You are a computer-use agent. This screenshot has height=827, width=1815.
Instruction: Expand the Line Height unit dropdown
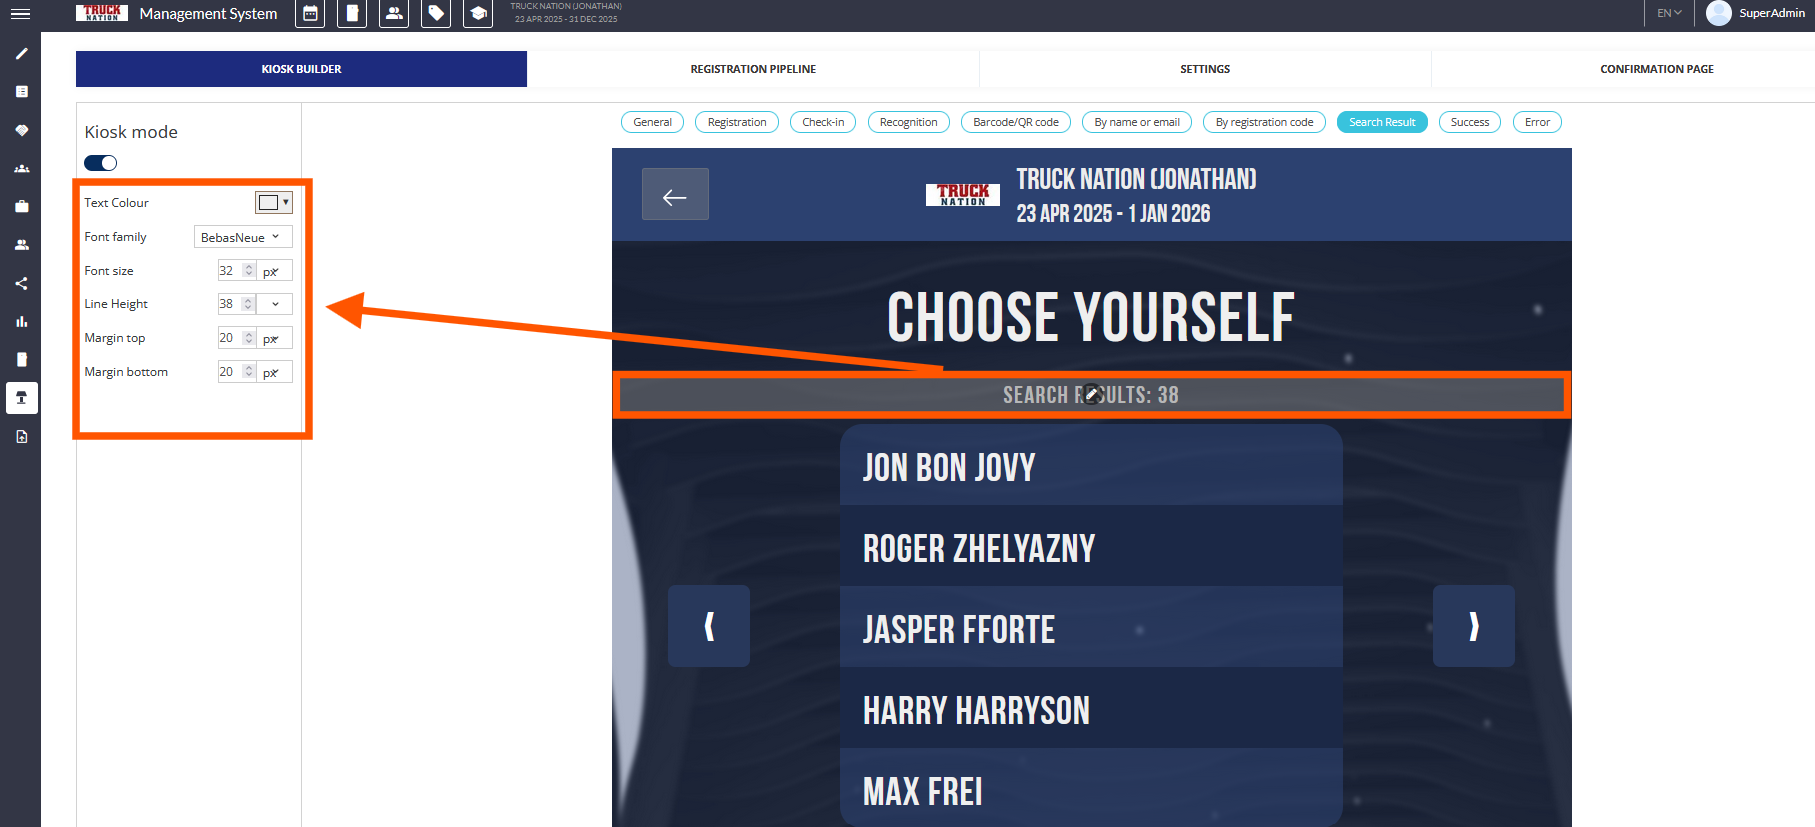[275, 304]
